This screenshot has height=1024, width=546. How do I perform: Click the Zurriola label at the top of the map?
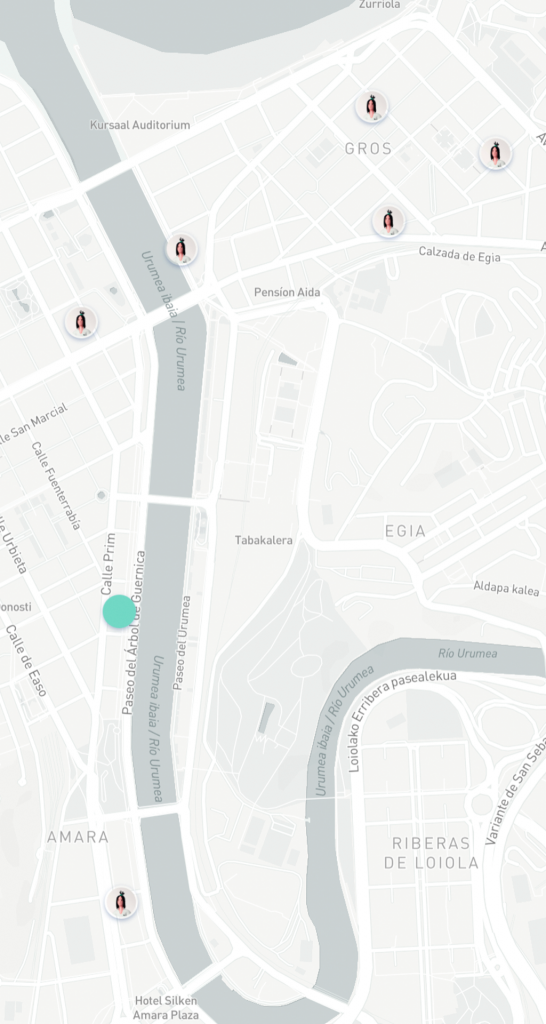click(379, 5)
